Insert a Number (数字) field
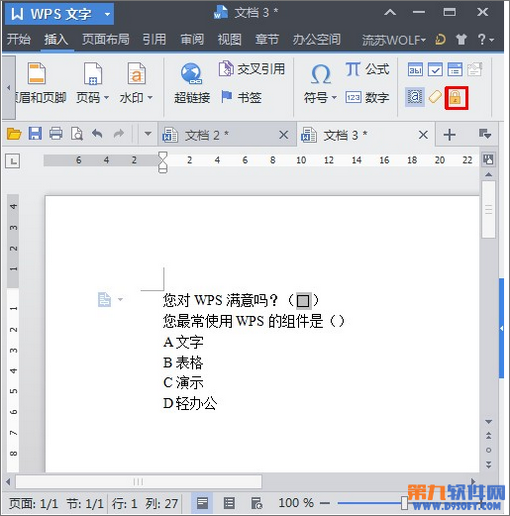Viewport: 510px width, 516px height. 367,98
